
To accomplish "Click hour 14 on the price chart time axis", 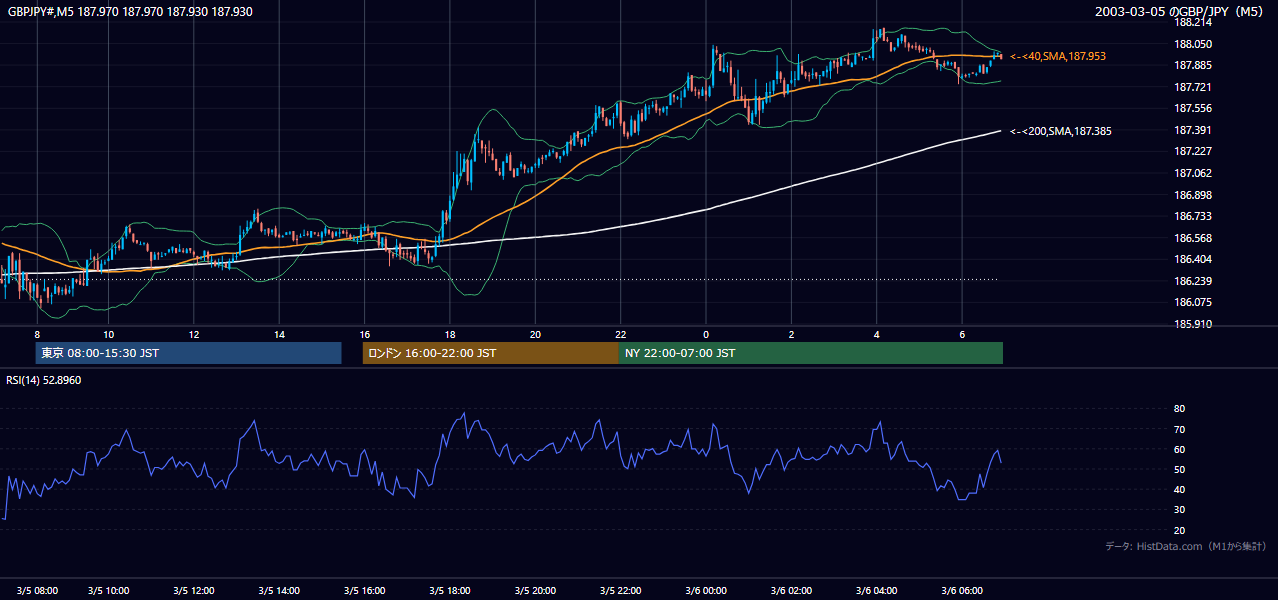I will pos(279,335).
